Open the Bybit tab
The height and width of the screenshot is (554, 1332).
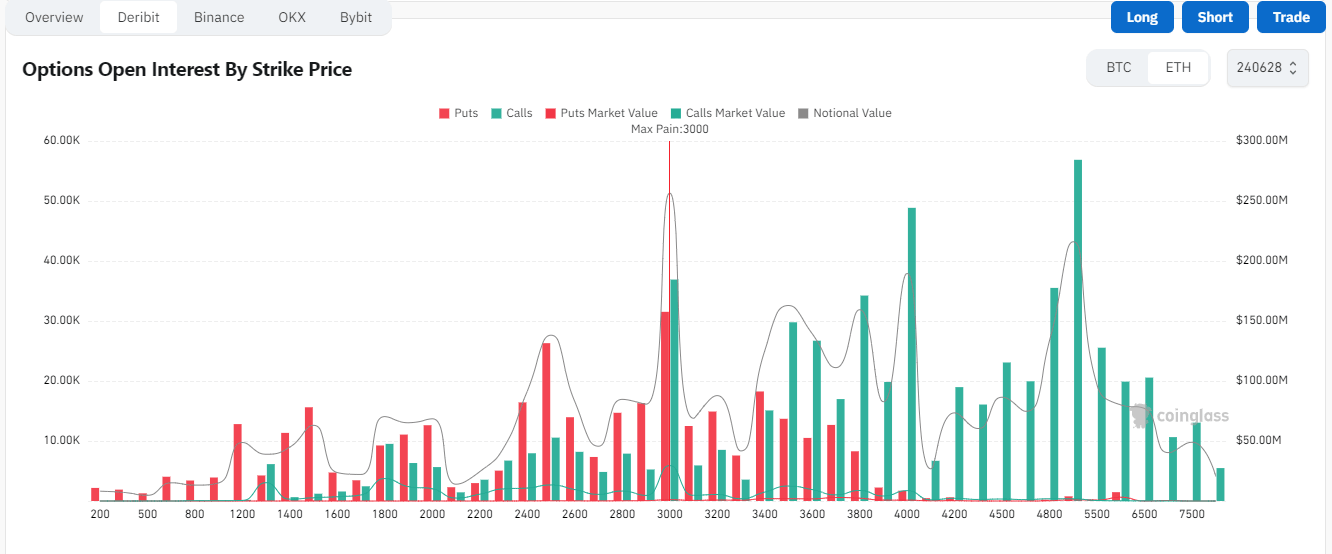356,17
